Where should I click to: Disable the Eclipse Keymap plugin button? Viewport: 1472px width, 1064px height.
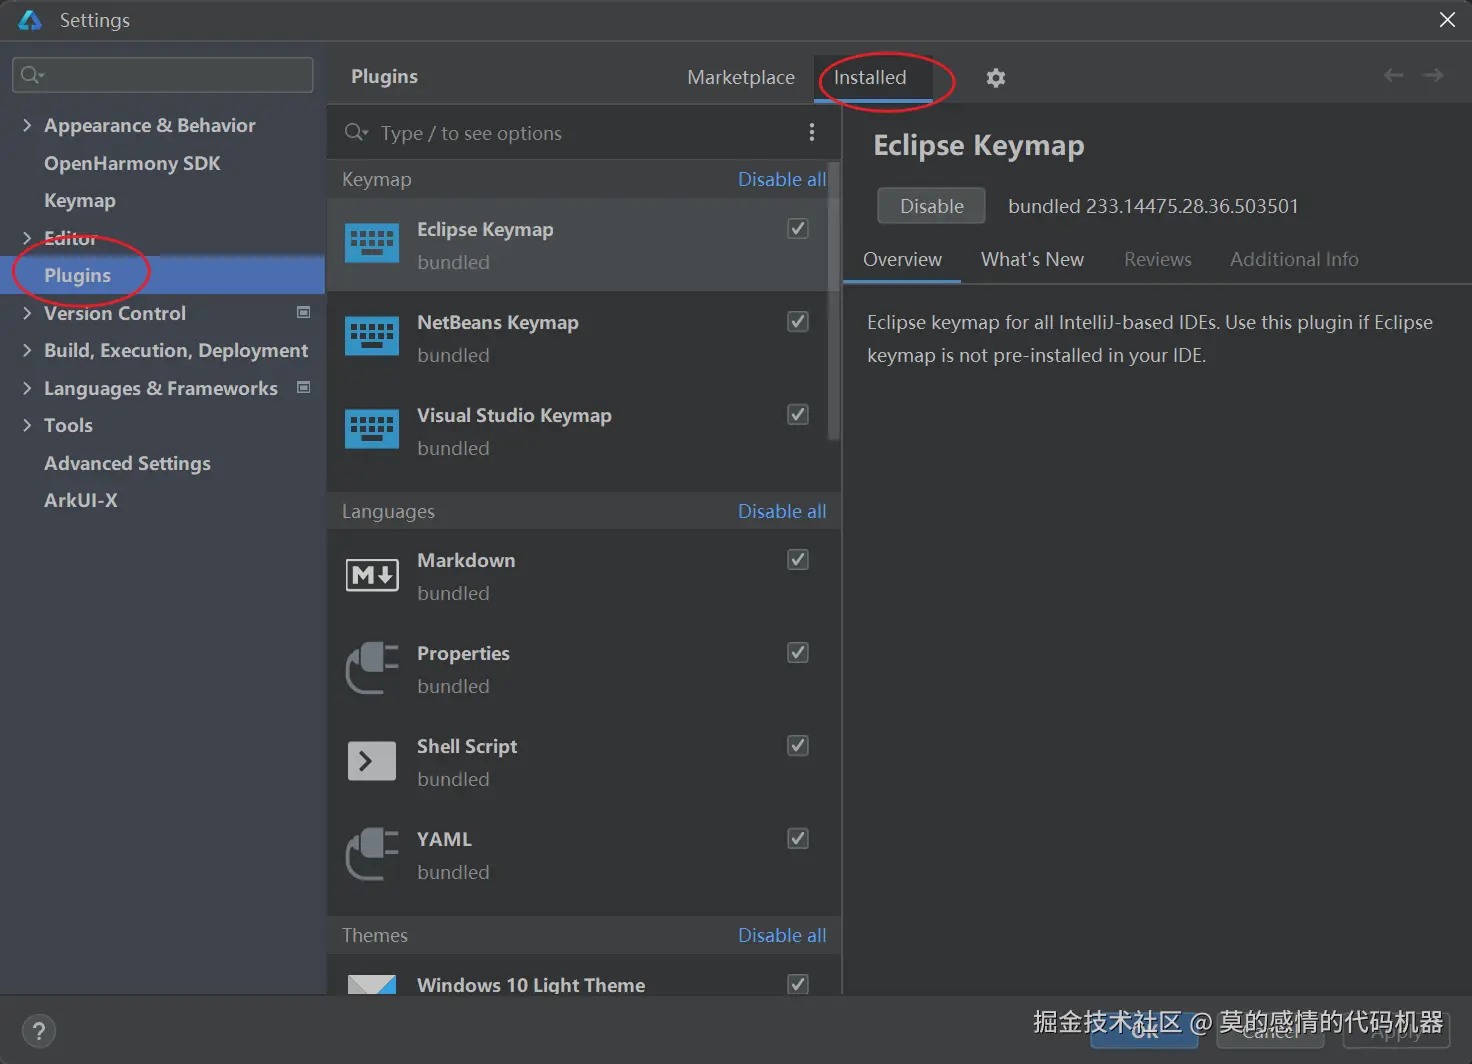(931, 206)
